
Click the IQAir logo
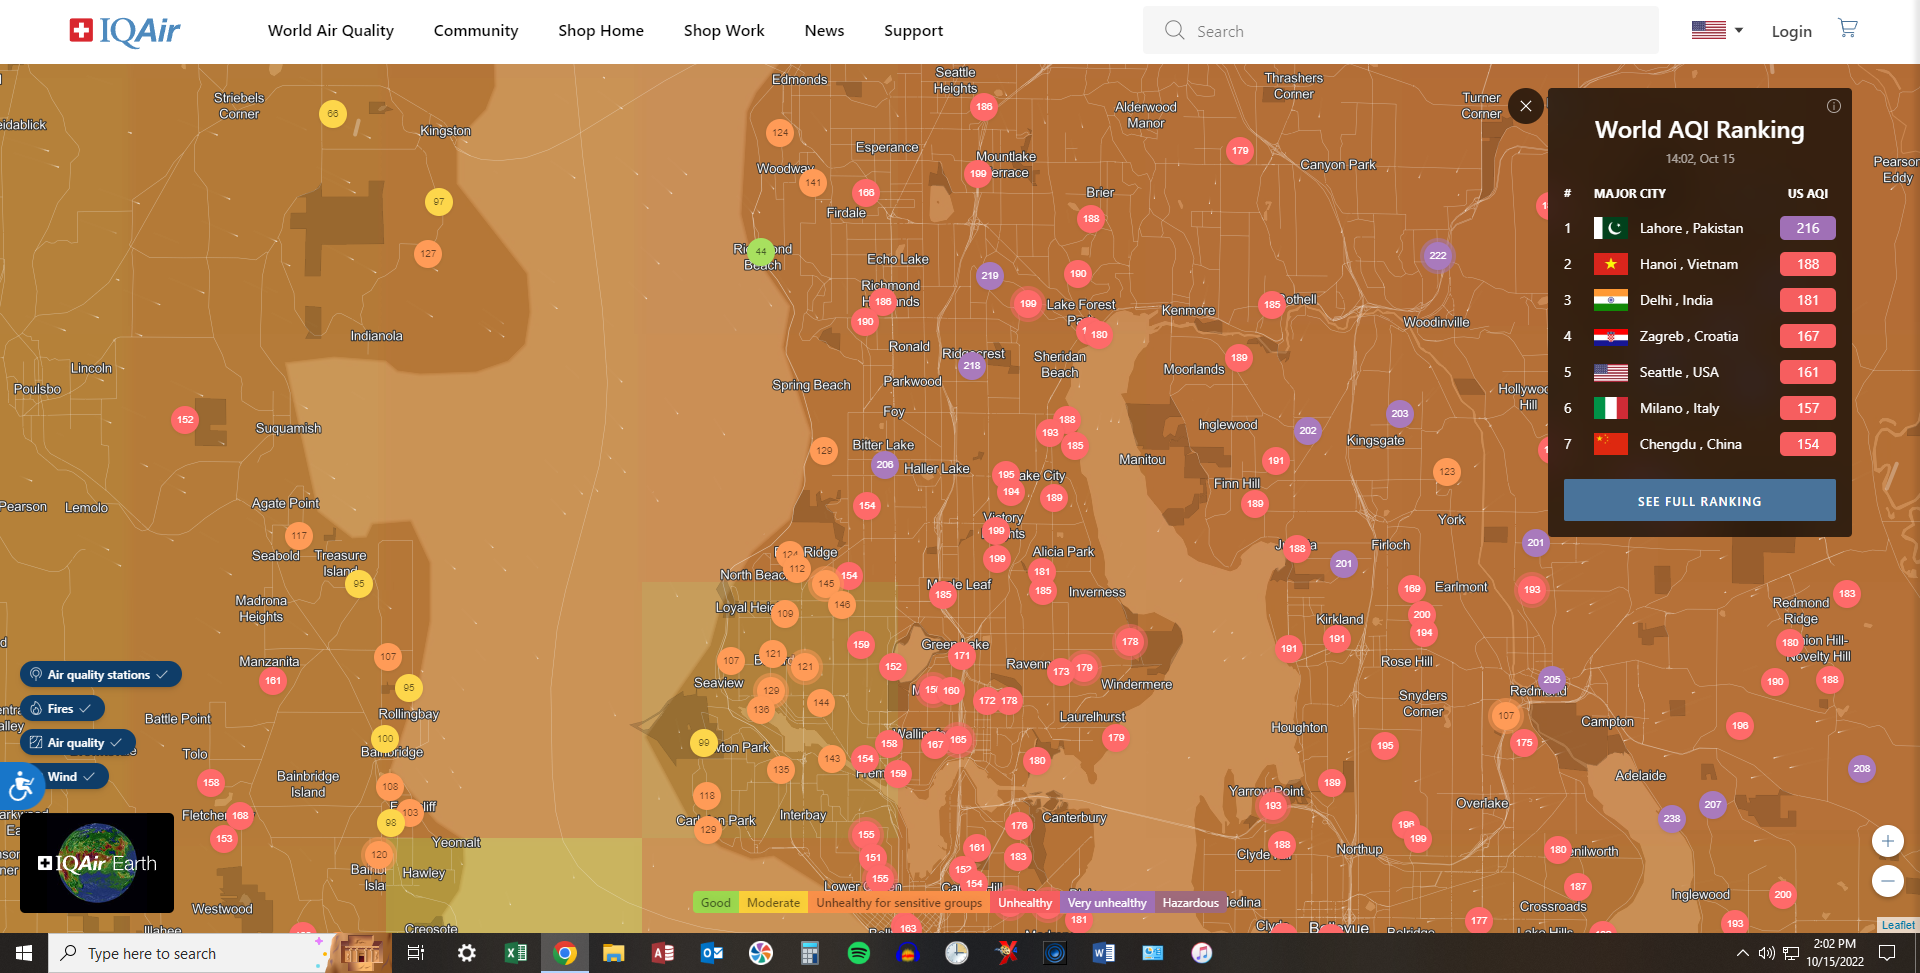(125, 31)
